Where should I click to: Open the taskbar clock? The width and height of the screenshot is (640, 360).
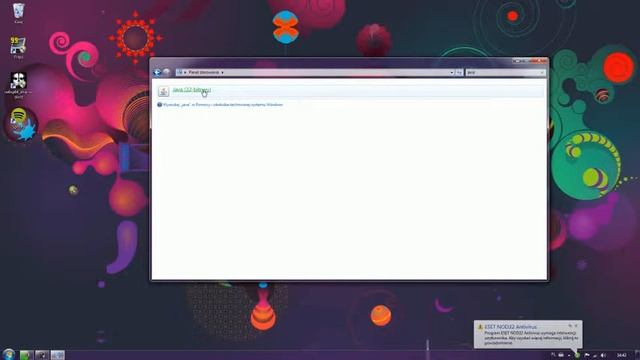[x=622, y=355]
